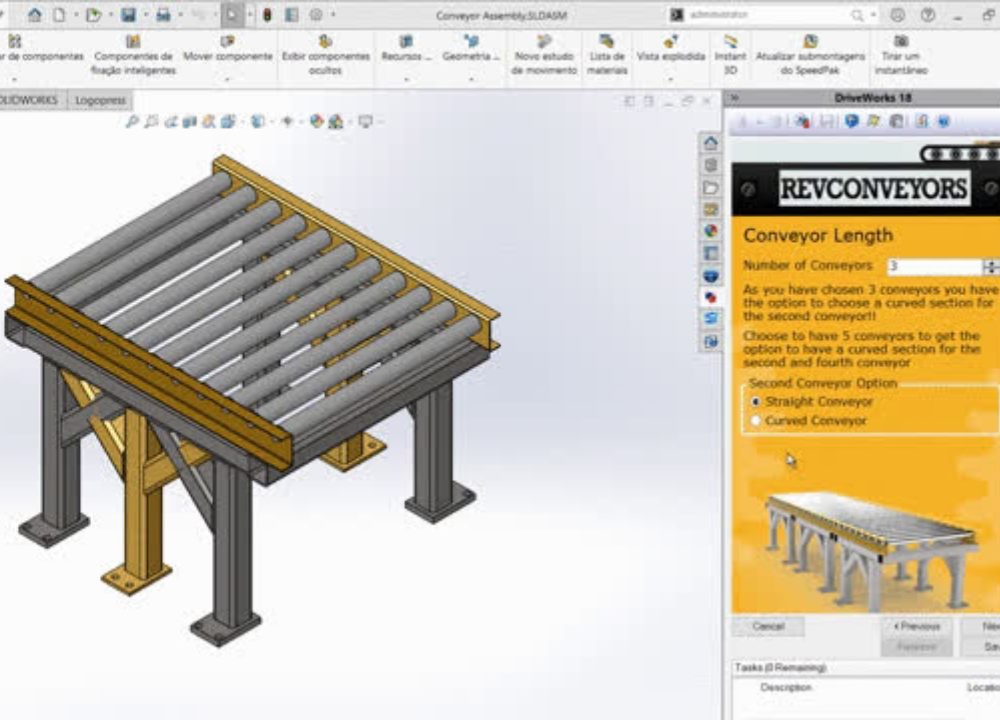1000x720 pixels.
Task: Select the Curved Conveyor radio option
Action: click(756, 421)
